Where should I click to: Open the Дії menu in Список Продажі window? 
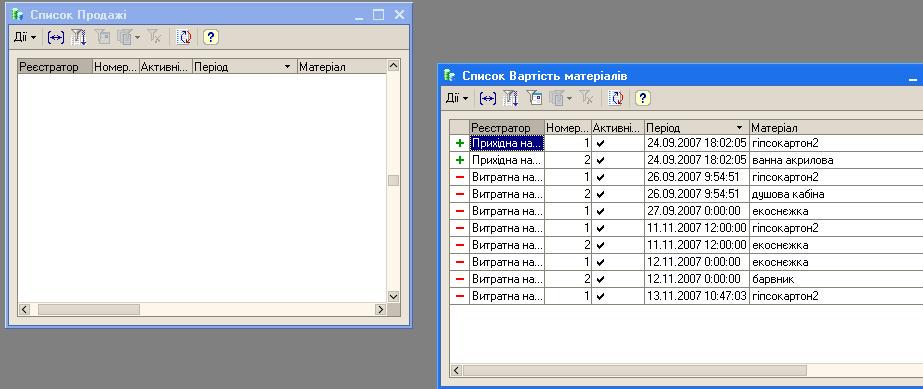point(25,37)
